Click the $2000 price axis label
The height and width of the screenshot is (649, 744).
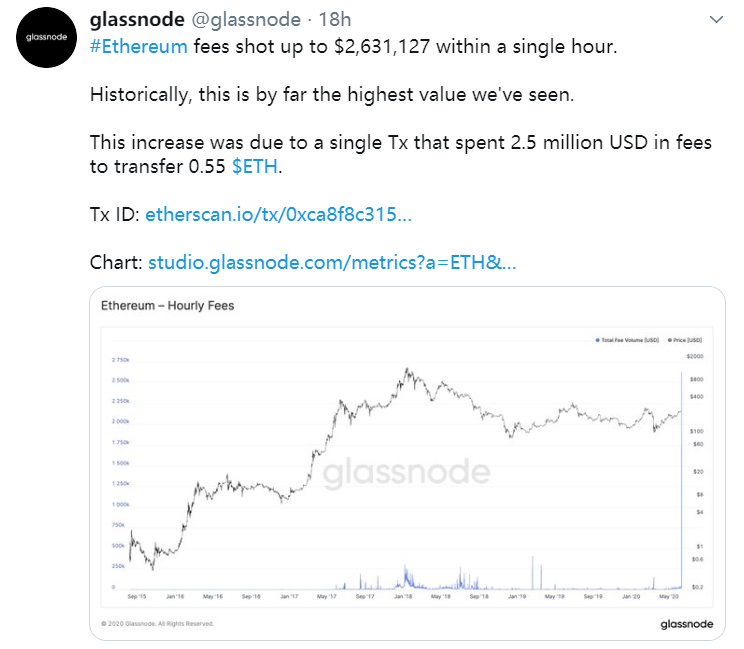tap(697, 357)
